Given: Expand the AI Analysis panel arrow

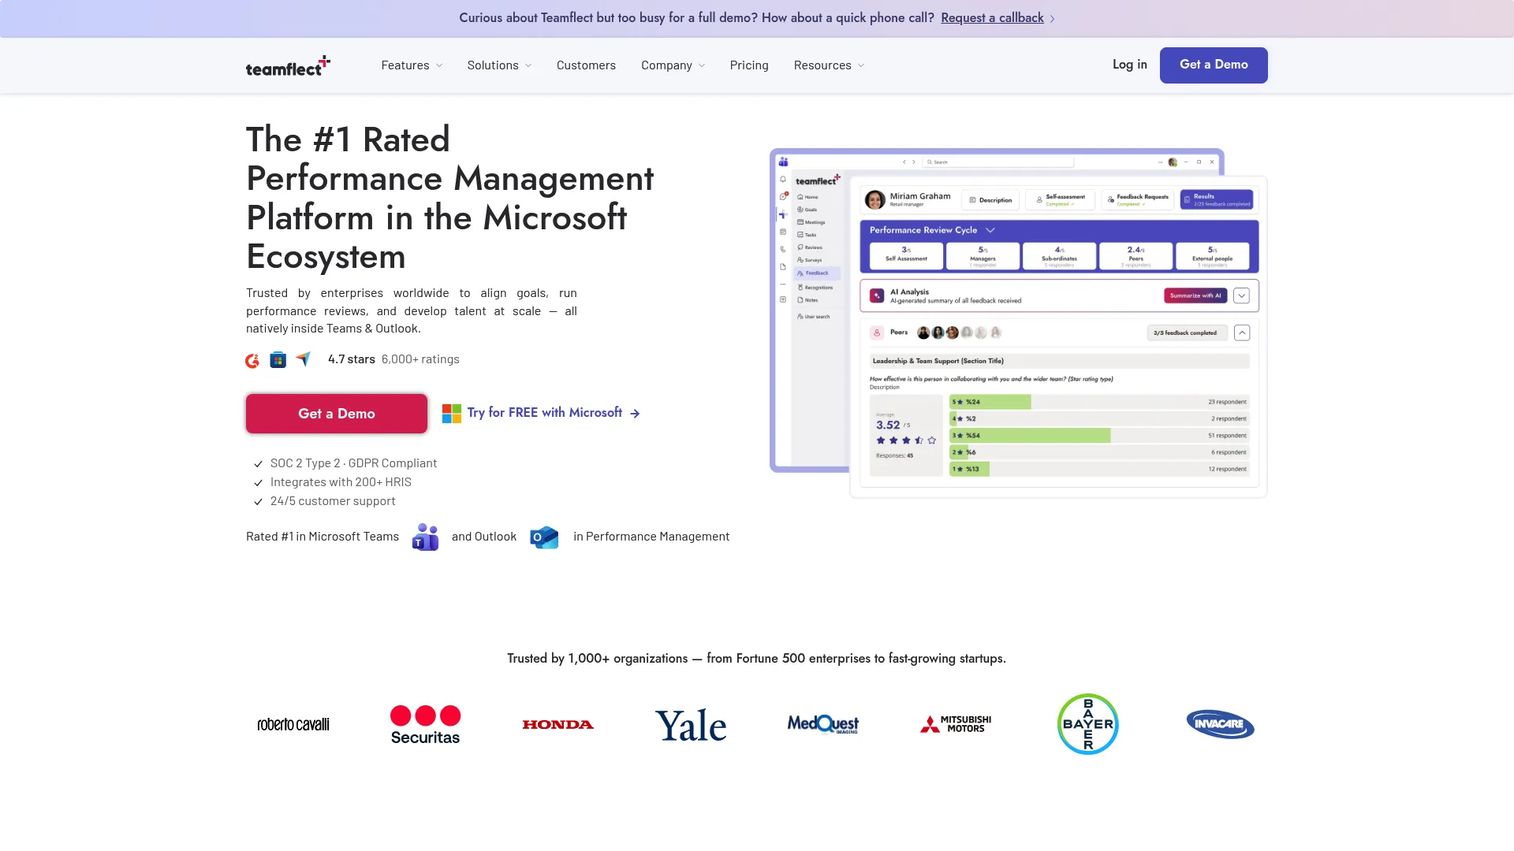Looking at the screenshot, I should click(x=1242, y=296).
